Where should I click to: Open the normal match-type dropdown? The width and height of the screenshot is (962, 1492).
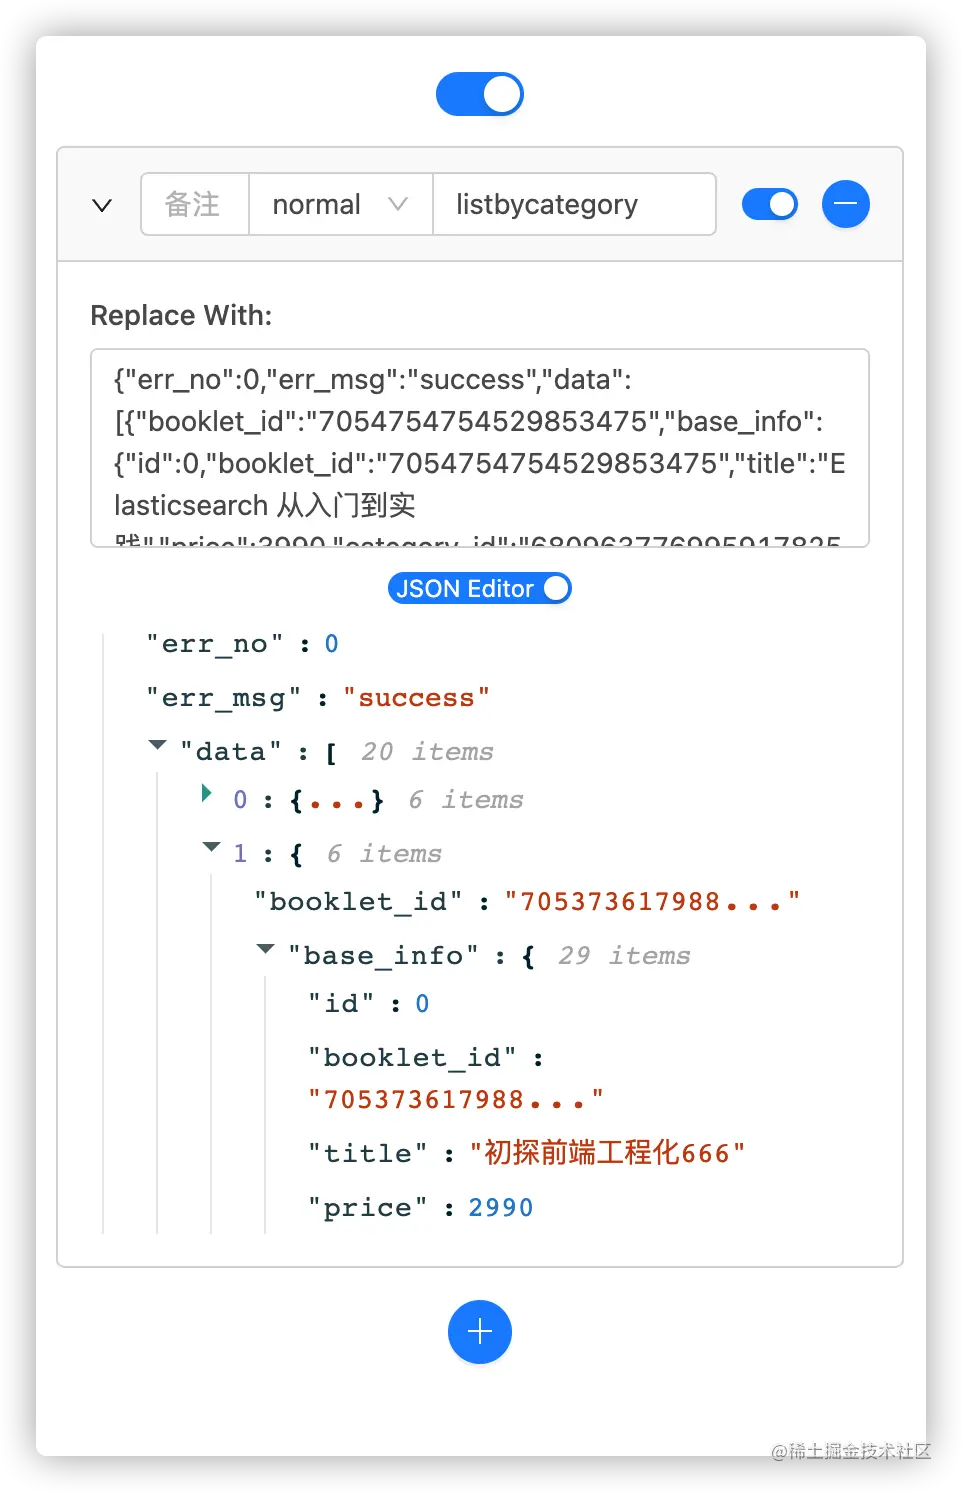click(x=341, y=204)
